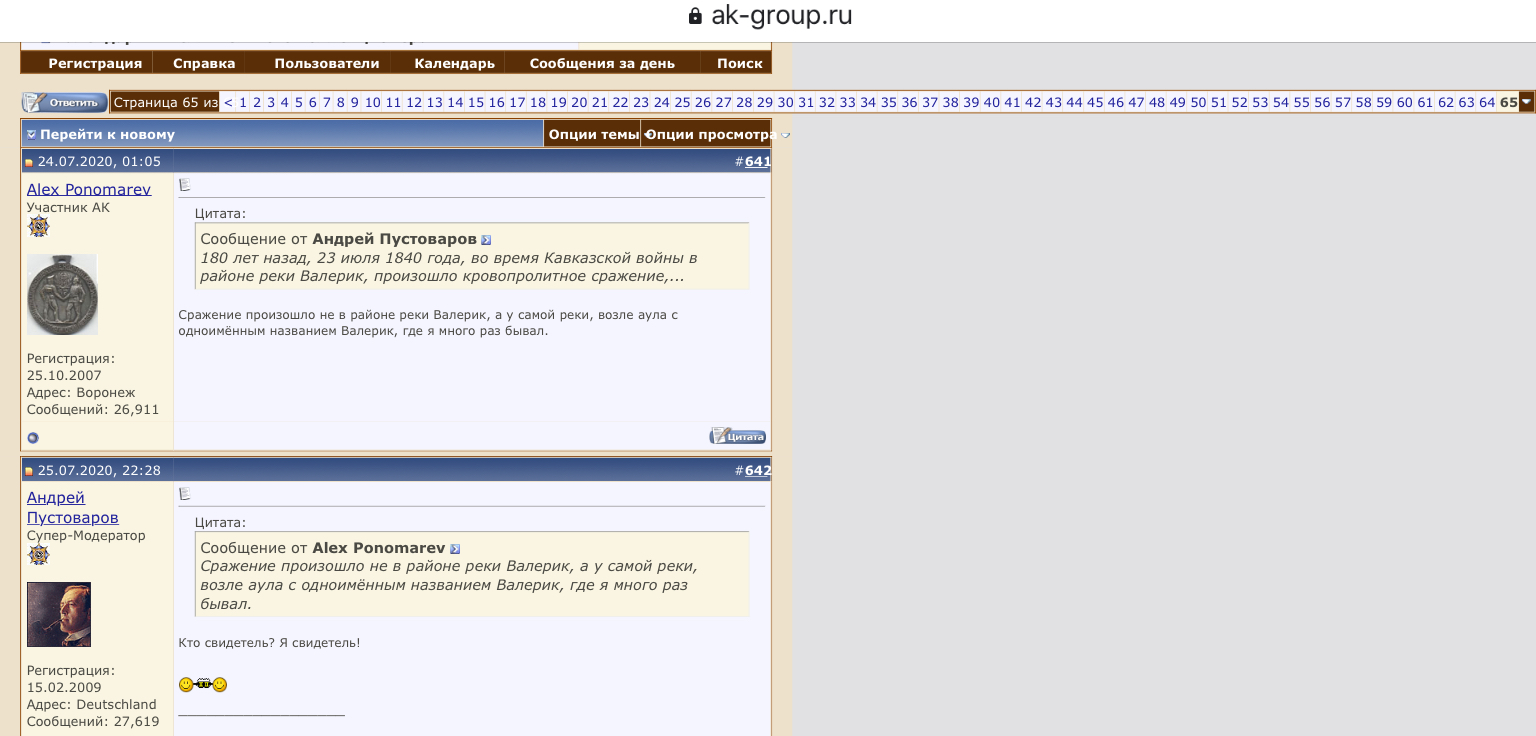This screenshot has width=1536, height=736.
Task: View original post icon beside quoted Alex Ponomarev
Action: pos(455,549)
